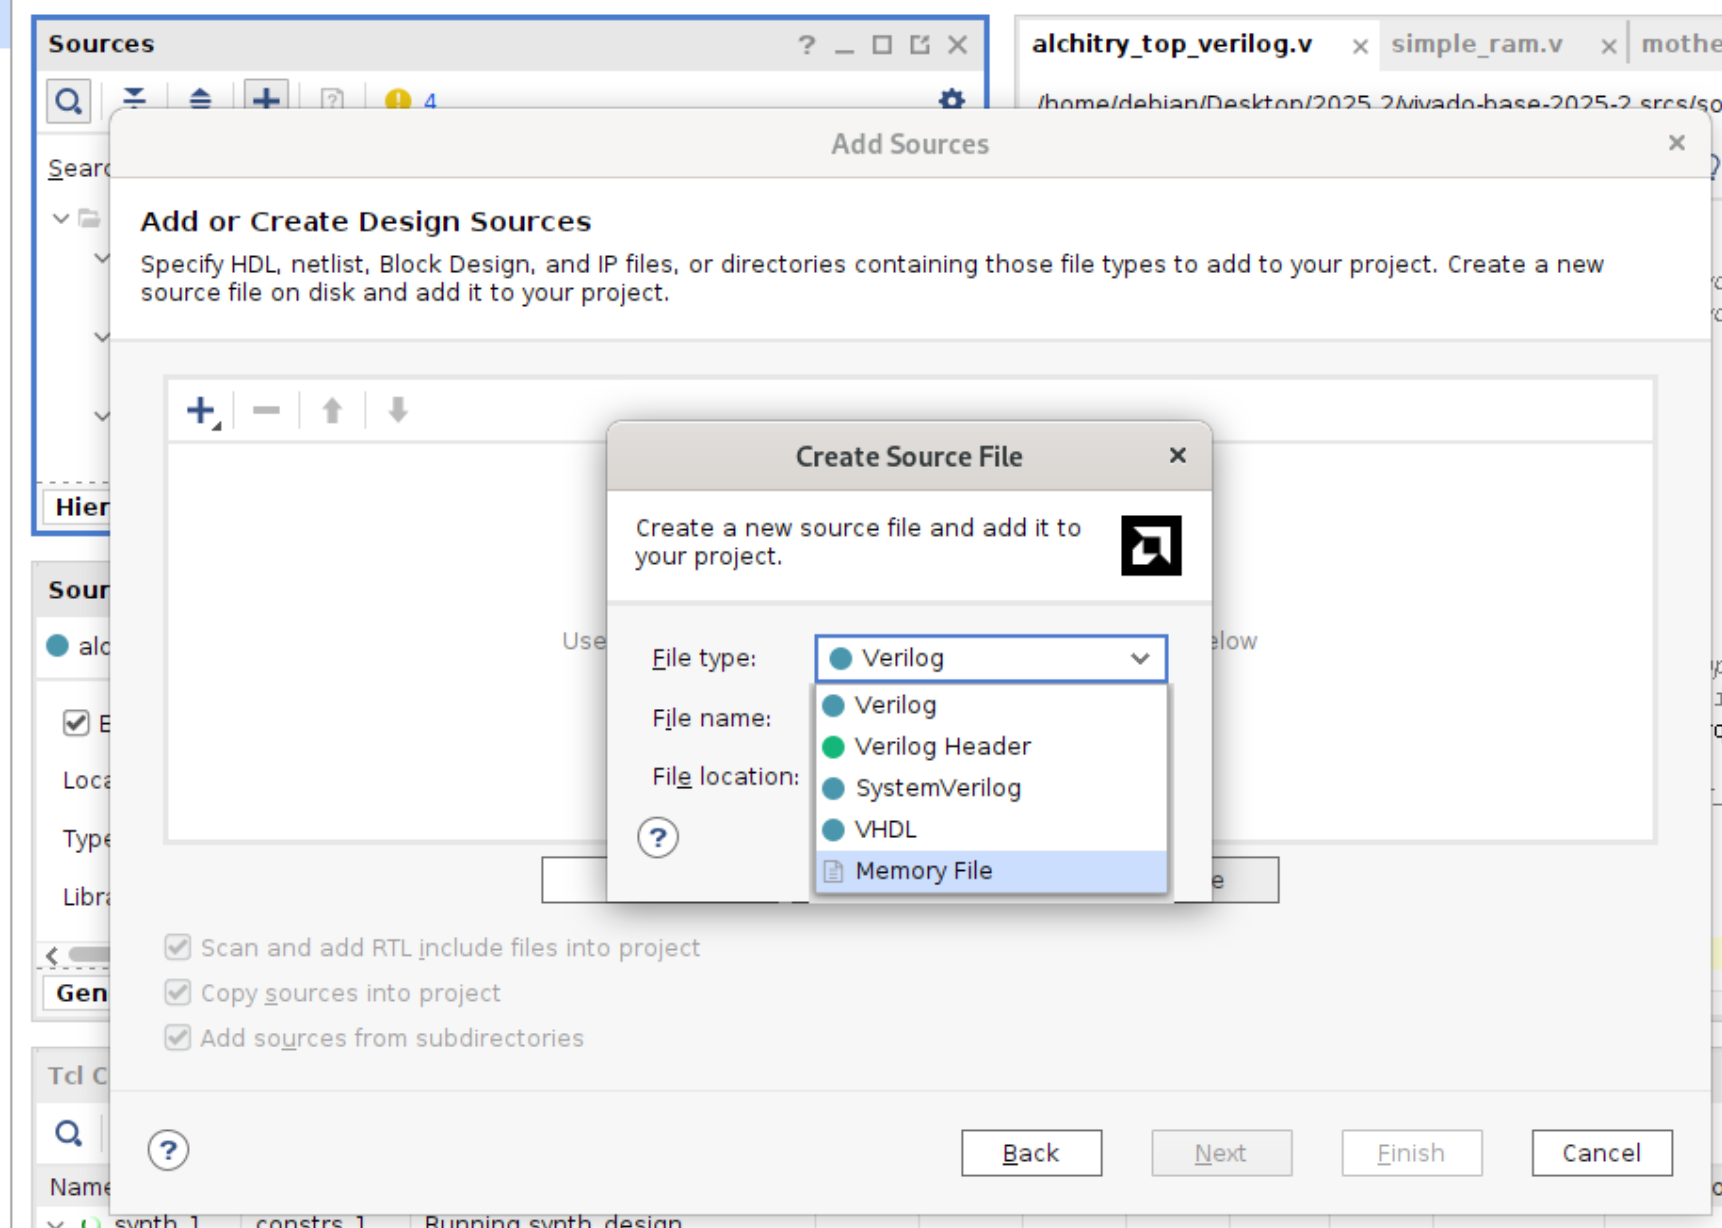The width and height of the screenshot is (1722, 1228).
Task: Click the Add Files plus icon in the dialog
Action: pos(201,410)
